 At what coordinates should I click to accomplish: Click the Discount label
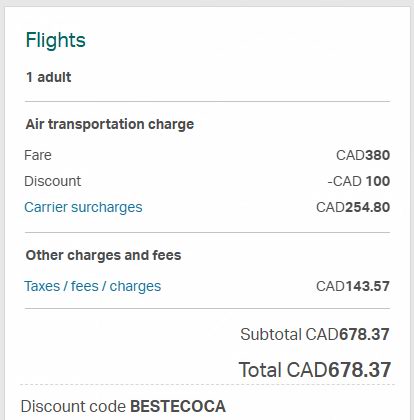click(x=52, y=181)
